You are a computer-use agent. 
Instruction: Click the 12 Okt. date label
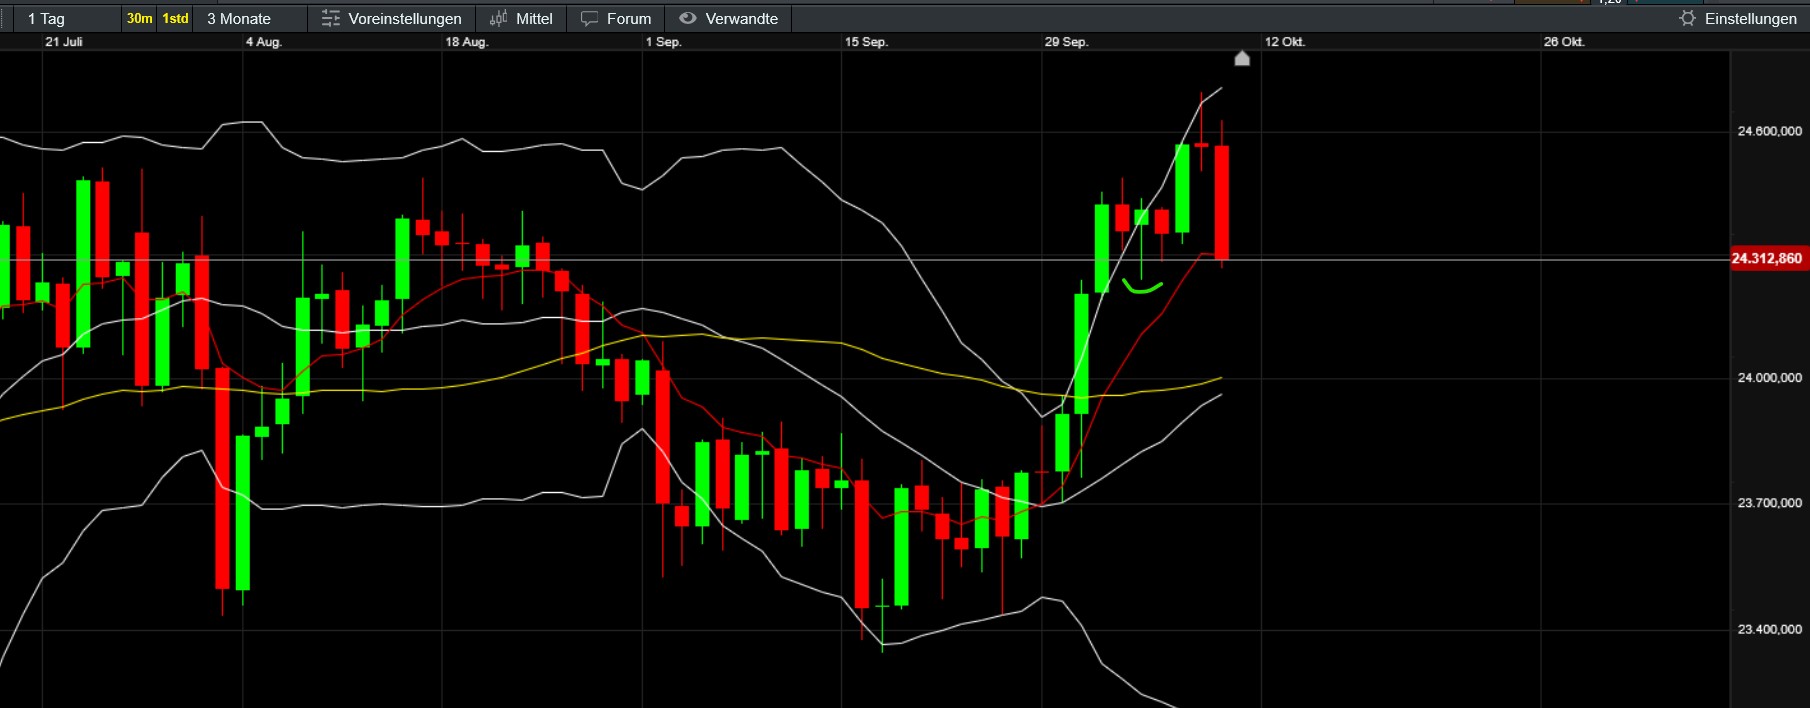[1285, 42]
